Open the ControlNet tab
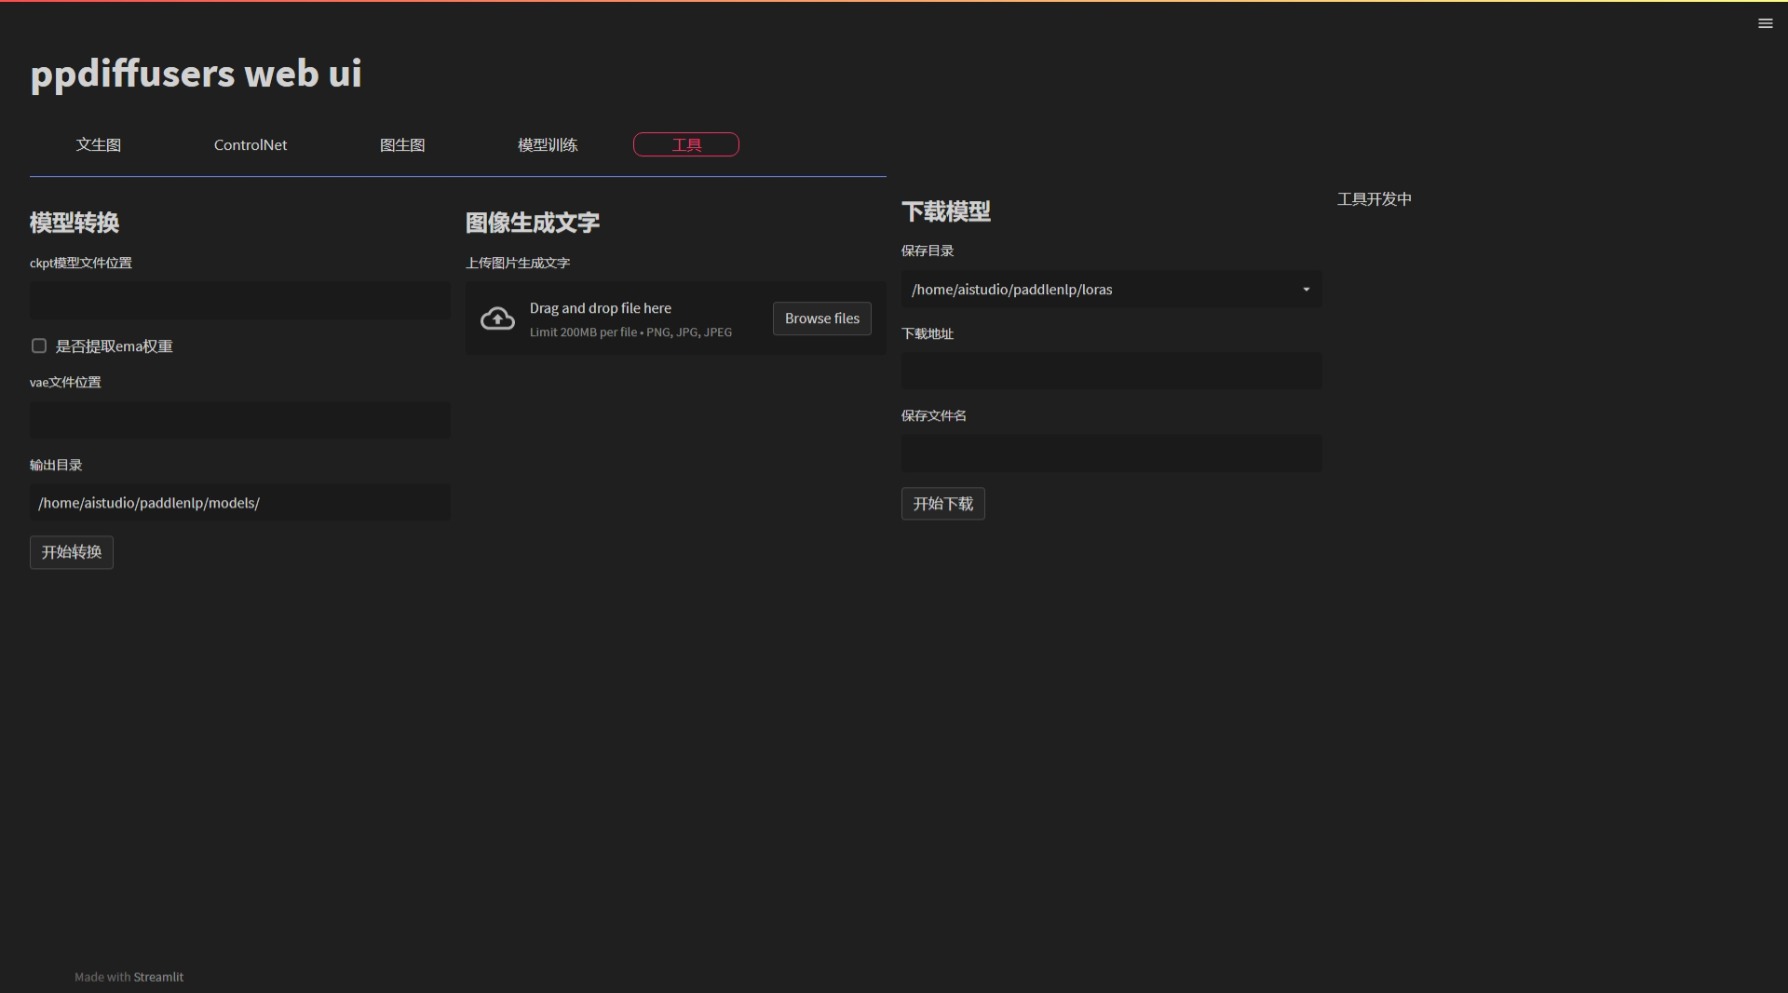Viewport: 1788px width, 993px height. point(250,144)
